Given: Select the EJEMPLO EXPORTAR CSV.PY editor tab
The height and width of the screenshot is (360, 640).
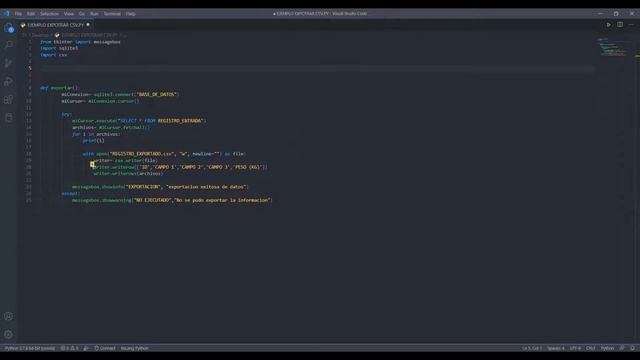Looking at the screenshot, I should pyautogui.click(x=56, y=25).
